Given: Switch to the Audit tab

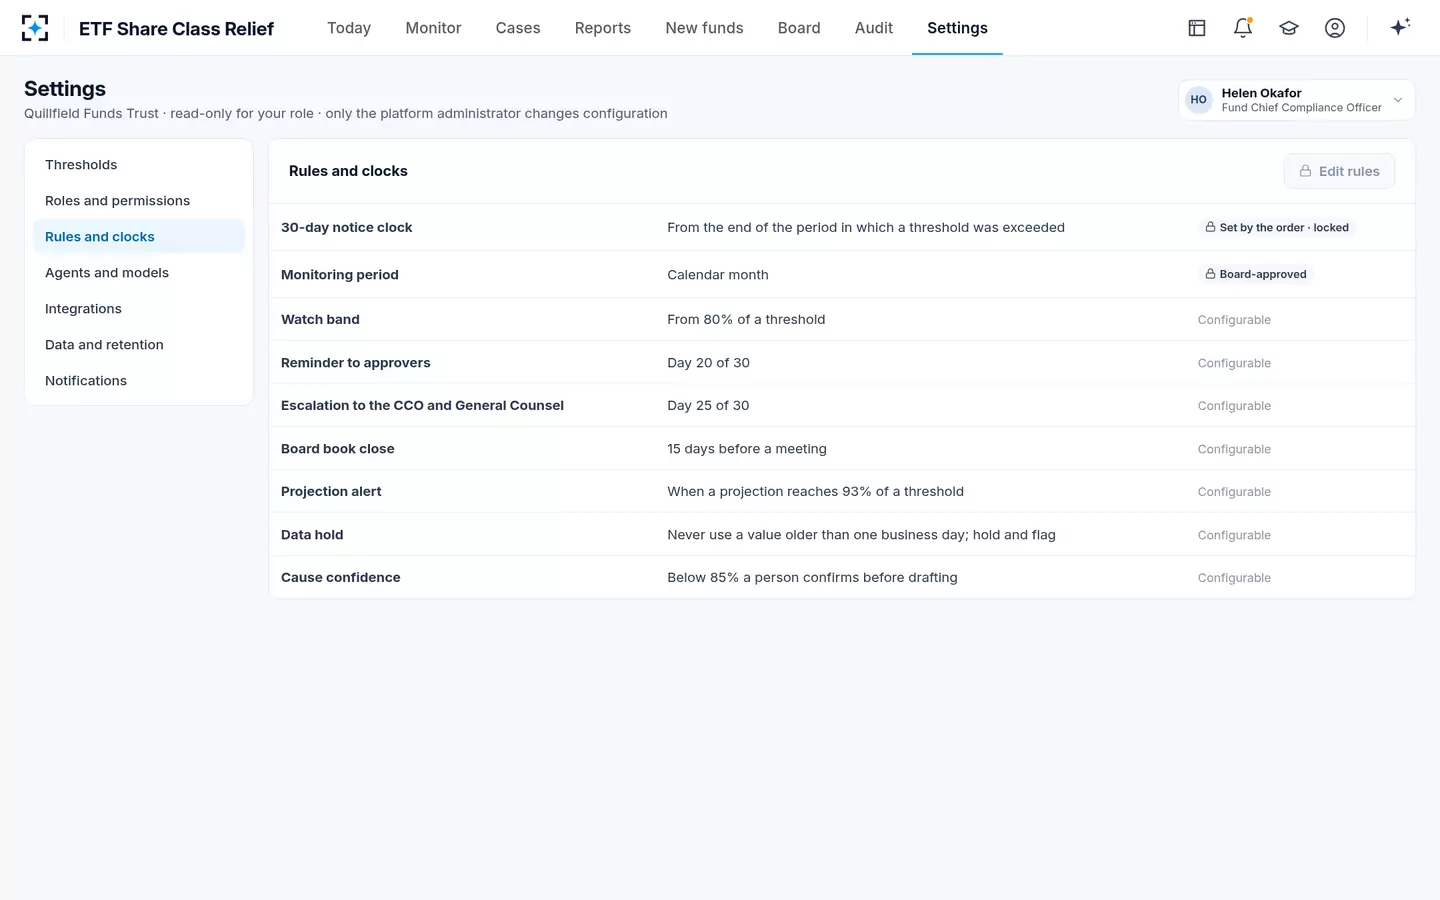Looking at the screenshot, I should (x=874, y=28).
